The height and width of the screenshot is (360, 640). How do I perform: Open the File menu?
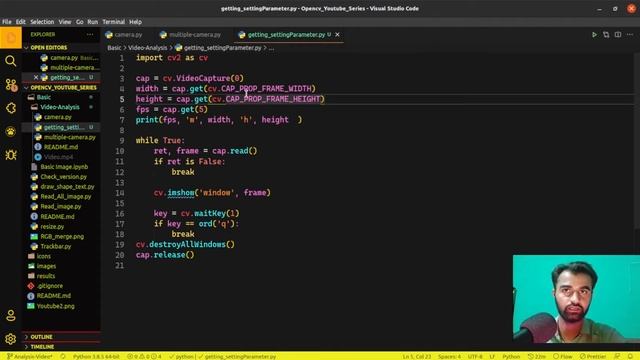(7, 22)
